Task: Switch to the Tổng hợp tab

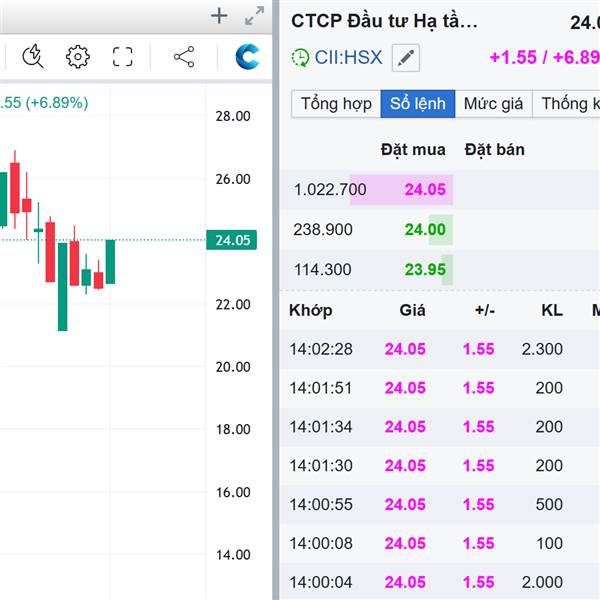Action: [x=336, y=103]
